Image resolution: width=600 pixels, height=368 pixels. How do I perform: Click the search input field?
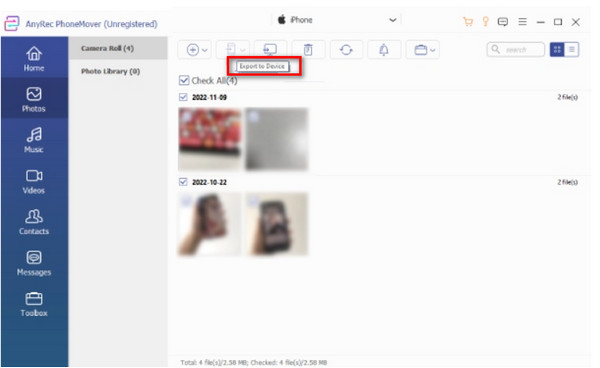(515, 50)
